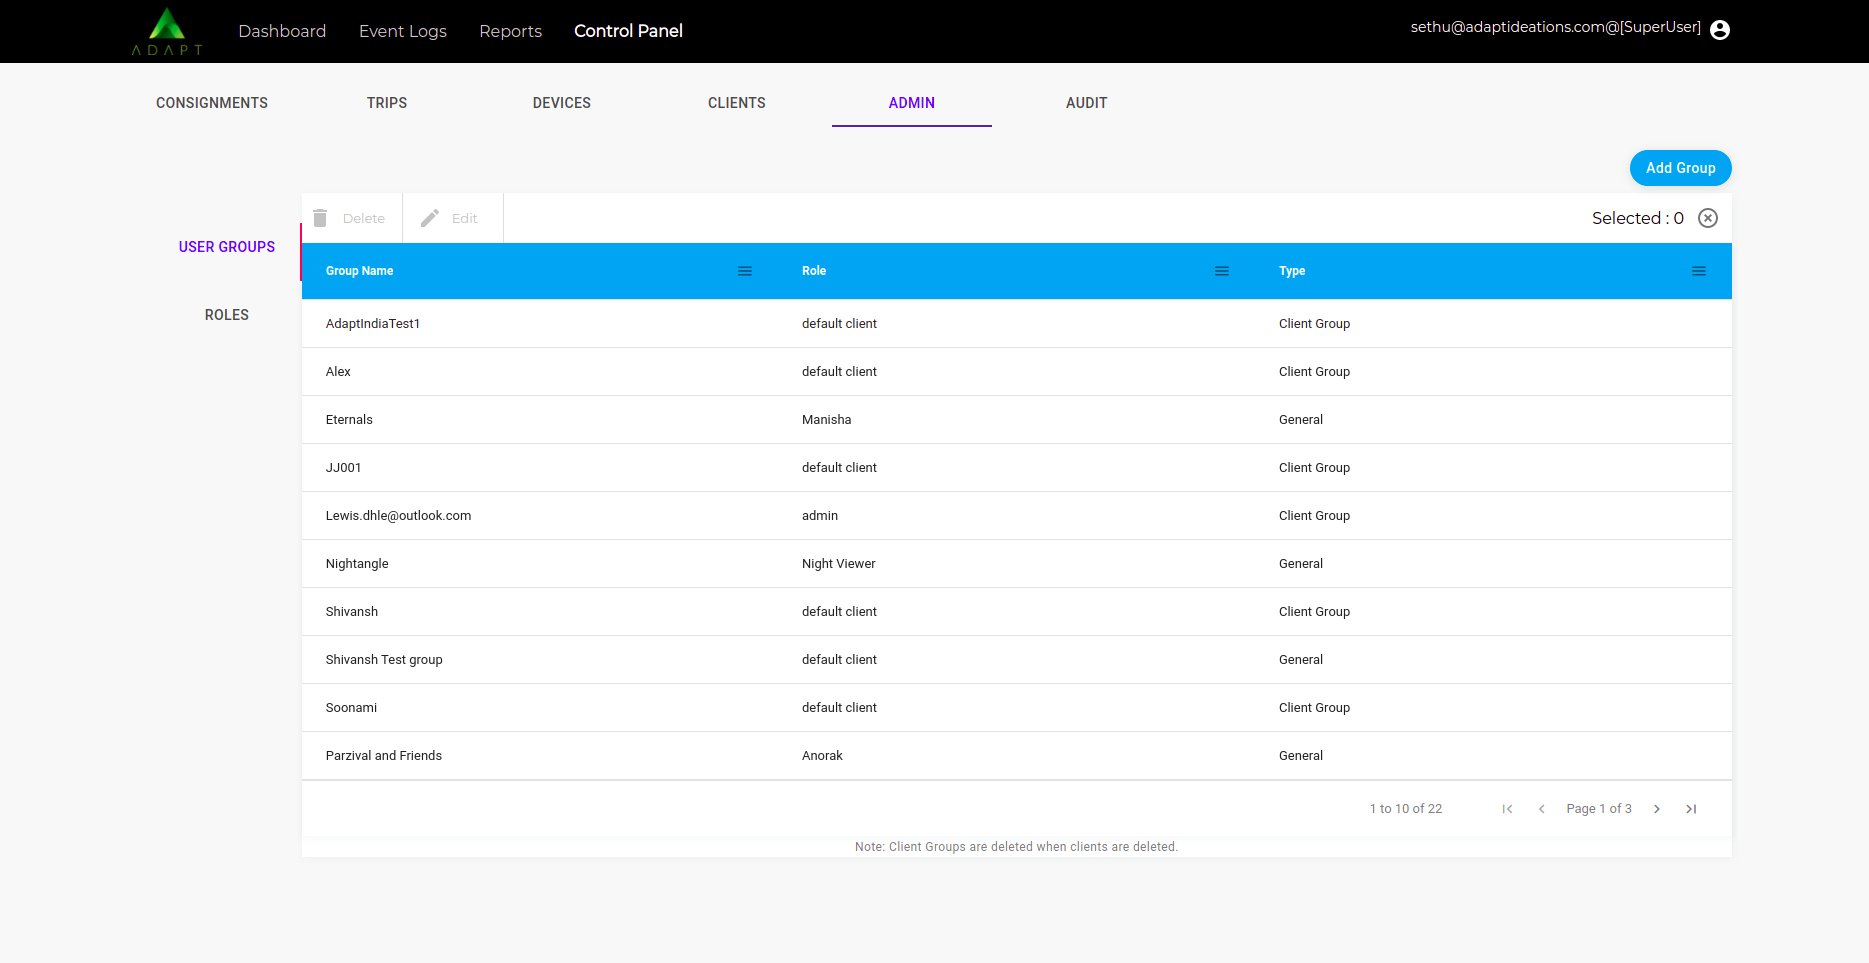This screenshot has height=963, width=1869.
Task: Open the user account profile icon
Action: point(1720,30)
